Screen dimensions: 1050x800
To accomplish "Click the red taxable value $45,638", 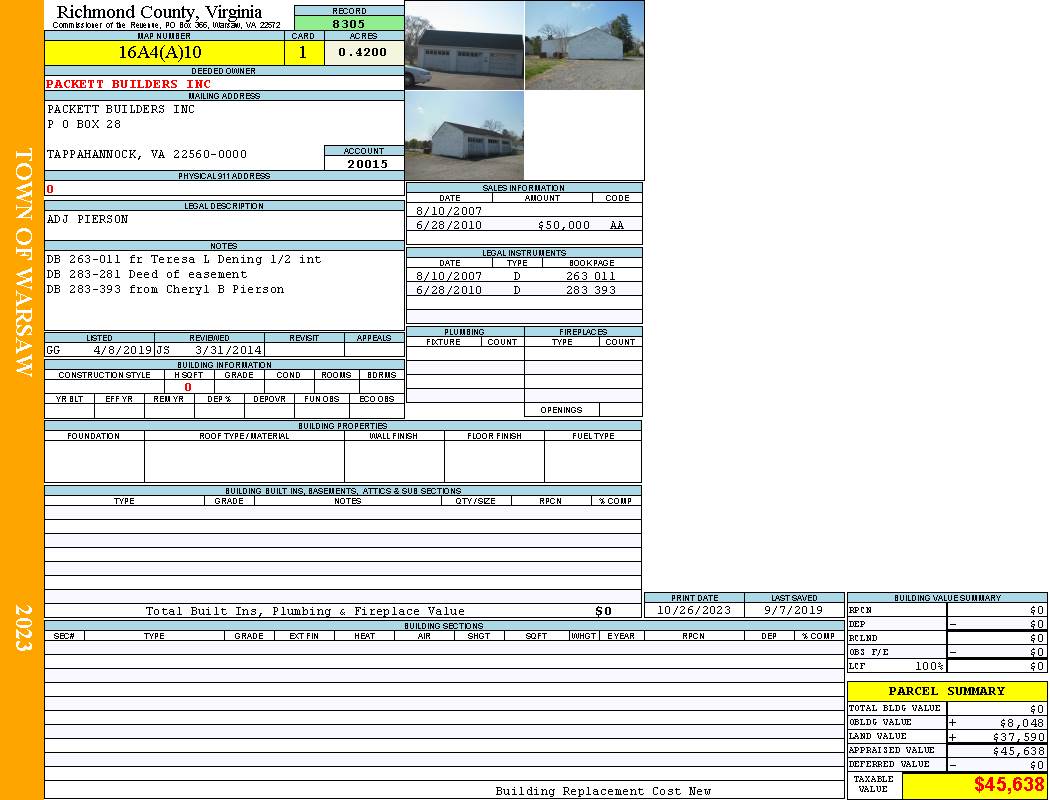I will pyautogui.click(x=1008, y=786).
